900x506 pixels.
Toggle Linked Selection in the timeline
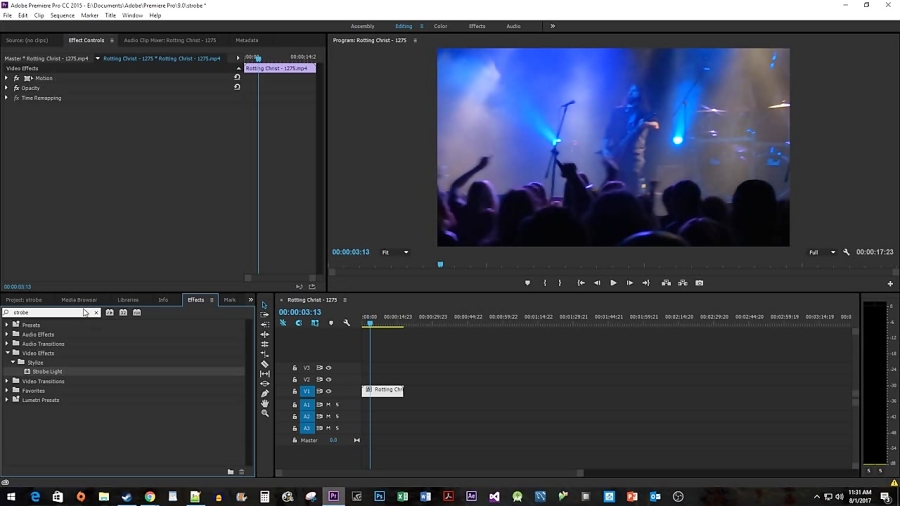315,323
